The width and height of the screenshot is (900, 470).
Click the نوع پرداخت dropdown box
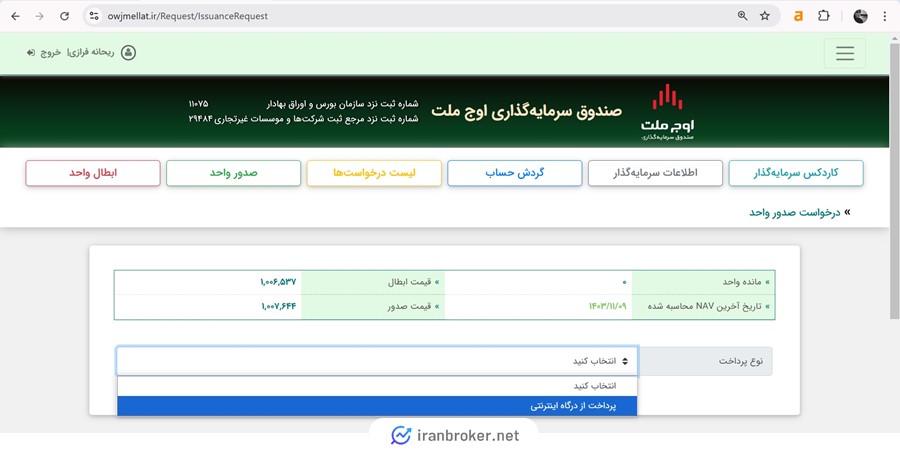tap(377, 361)
